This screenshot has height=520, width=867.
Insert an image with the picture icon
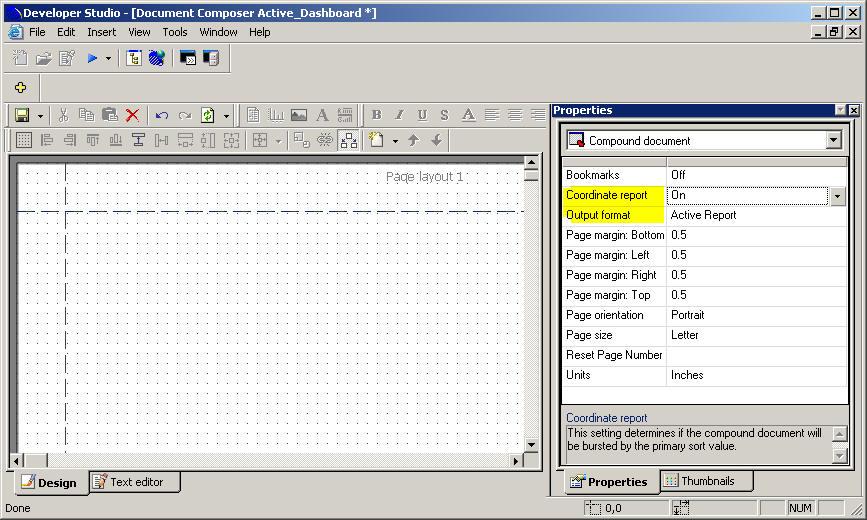(299, 115)
